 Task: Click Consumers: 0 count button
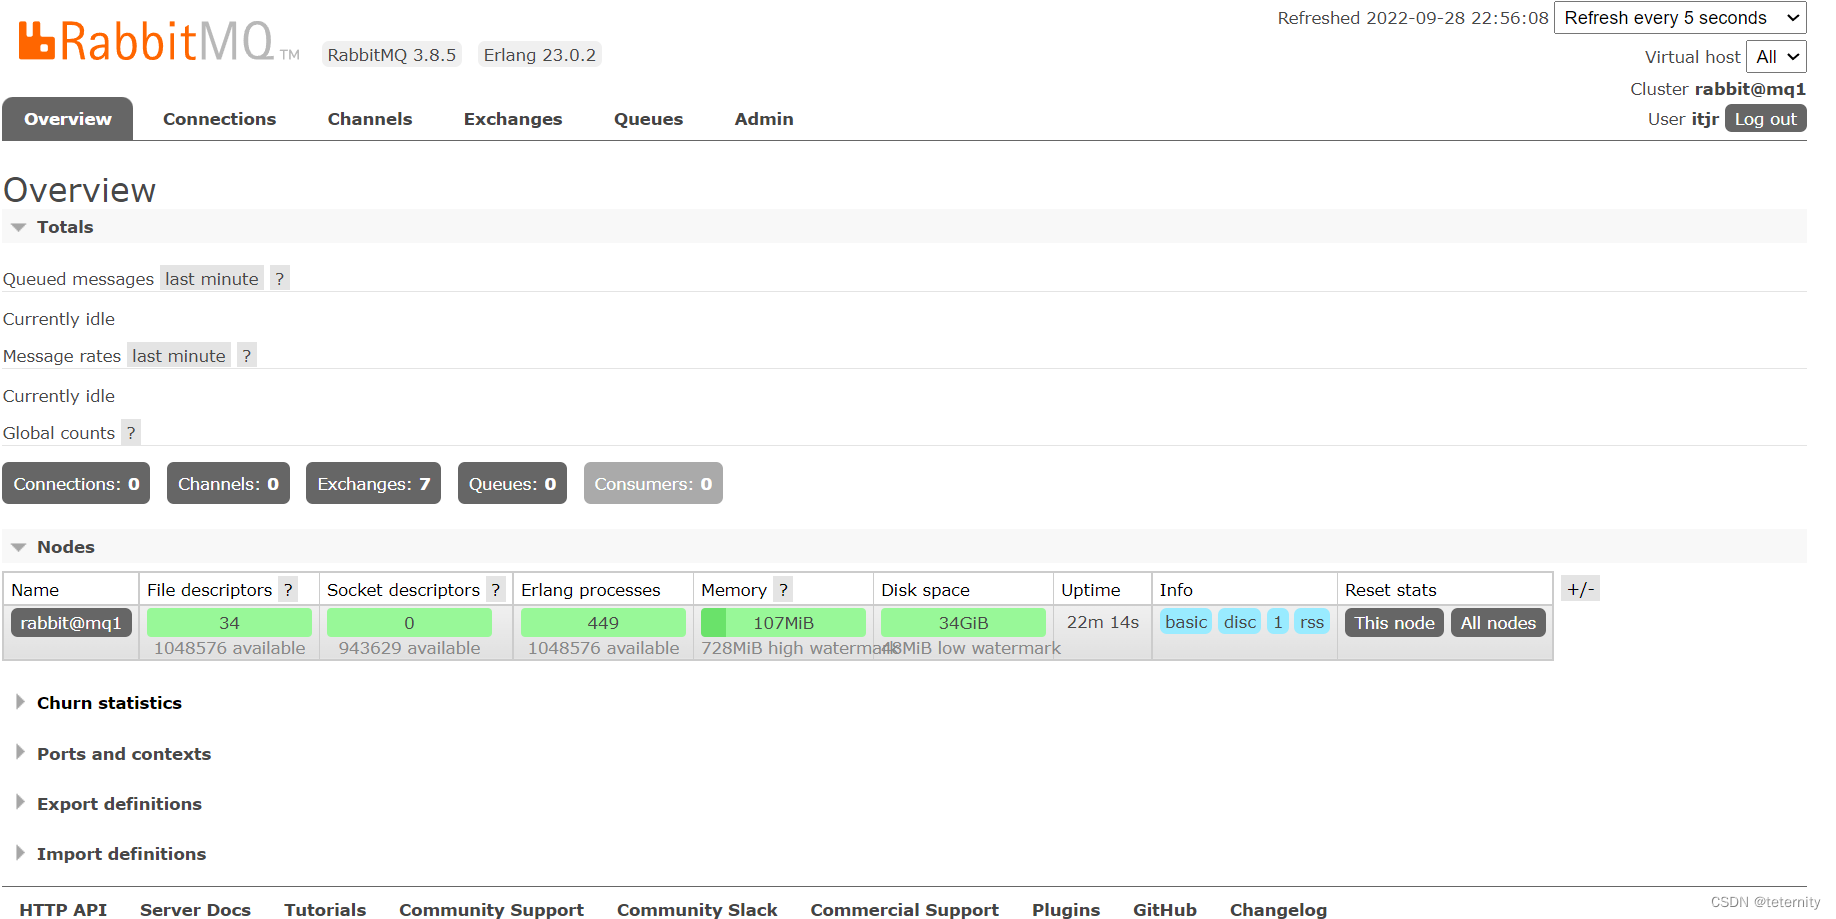(653, 484)
